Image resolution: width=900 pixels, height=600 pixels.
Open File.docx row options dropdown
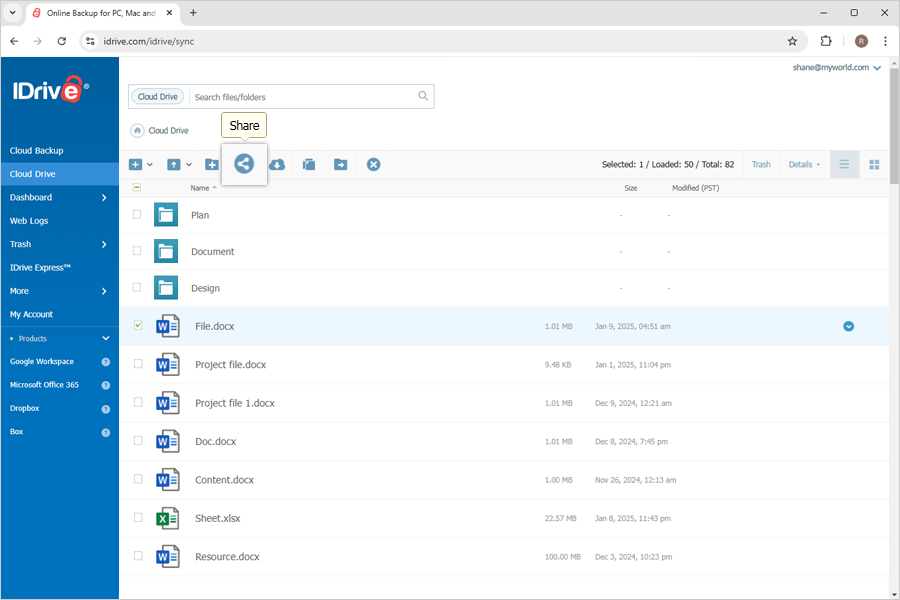[x=848, y=326]
